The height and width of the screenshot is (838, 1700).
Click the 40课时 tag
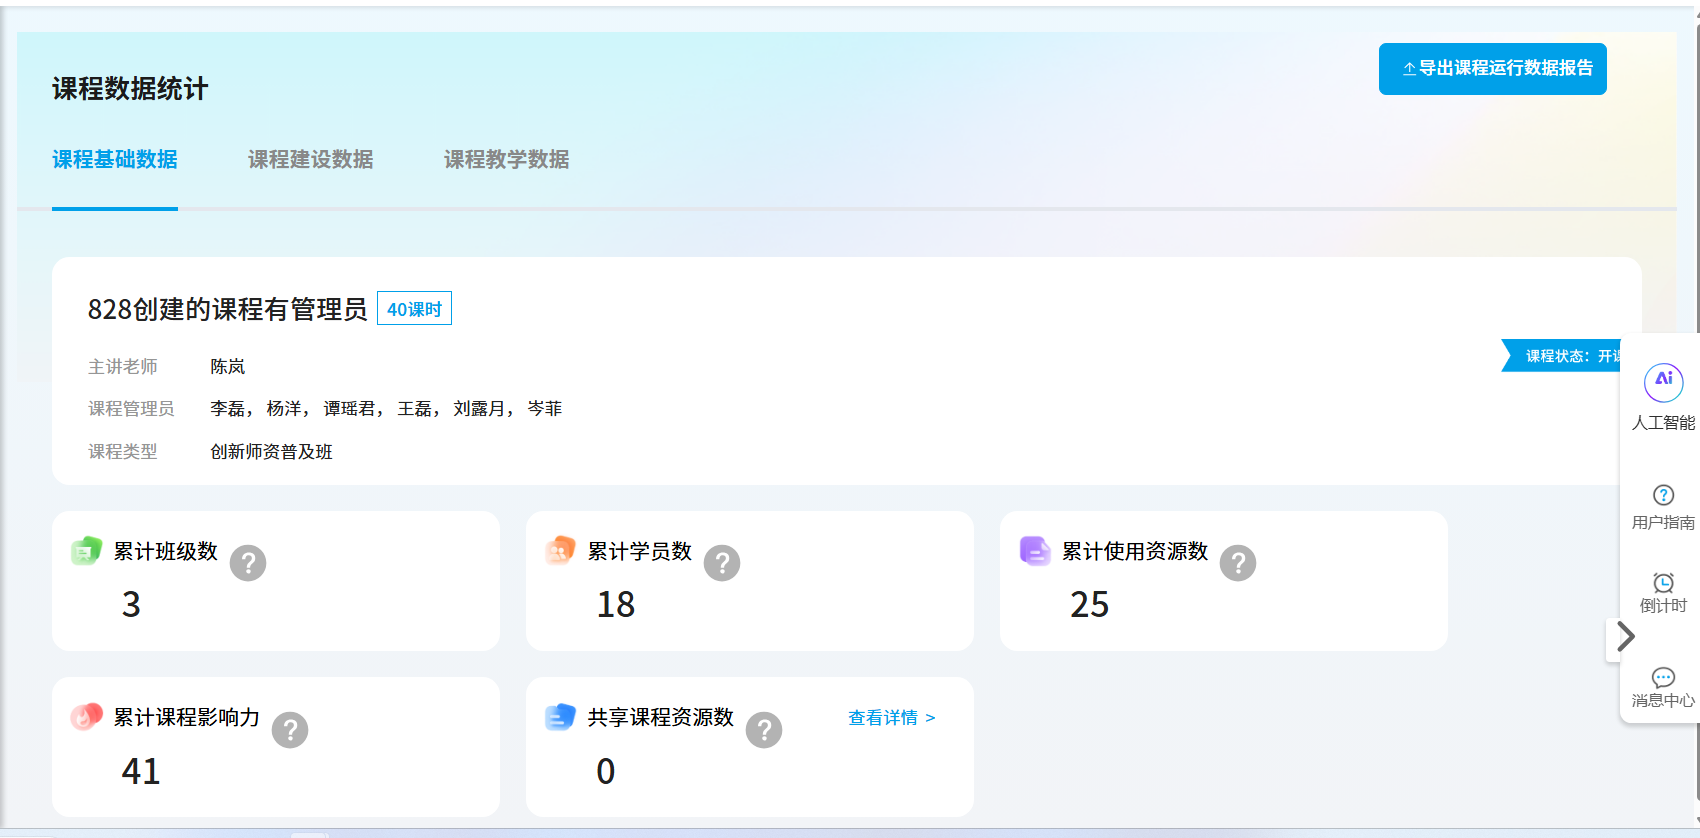(414, 309)
